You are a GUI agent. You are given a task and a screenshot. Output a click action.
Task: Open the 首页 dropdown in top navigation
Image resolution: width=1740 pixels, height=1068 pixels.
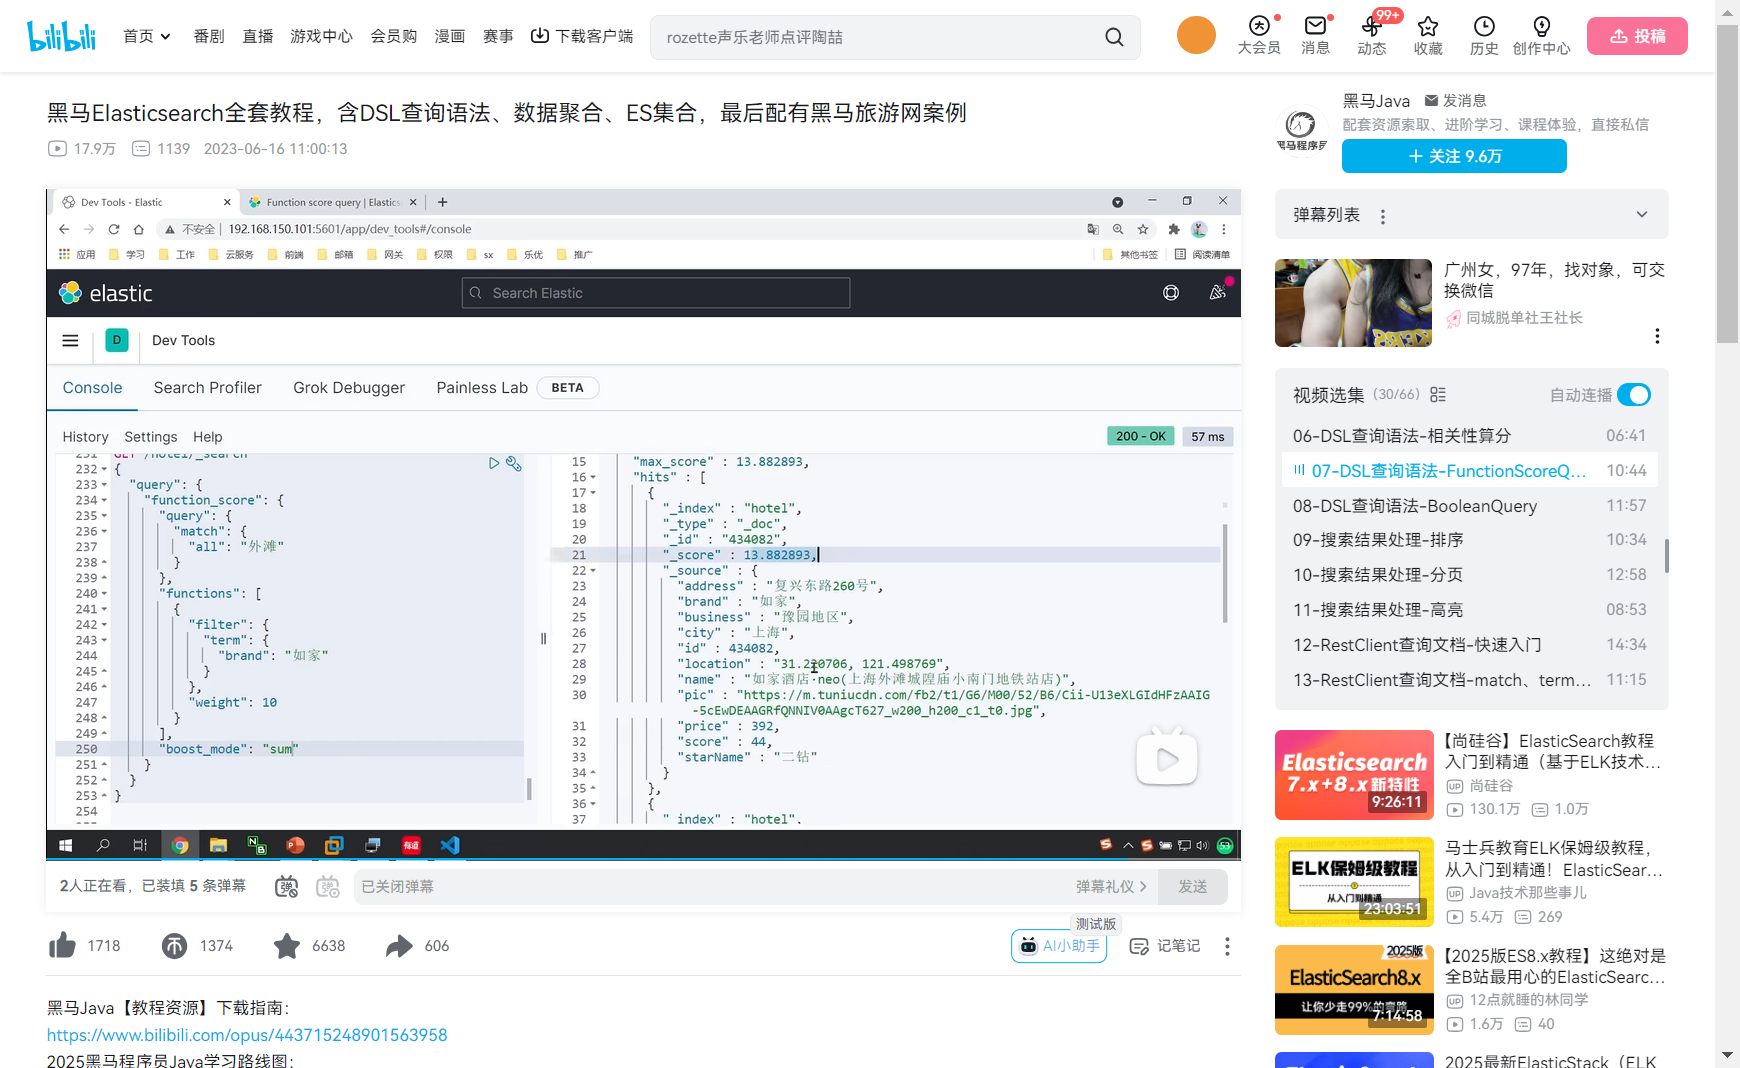click(146, 35)
